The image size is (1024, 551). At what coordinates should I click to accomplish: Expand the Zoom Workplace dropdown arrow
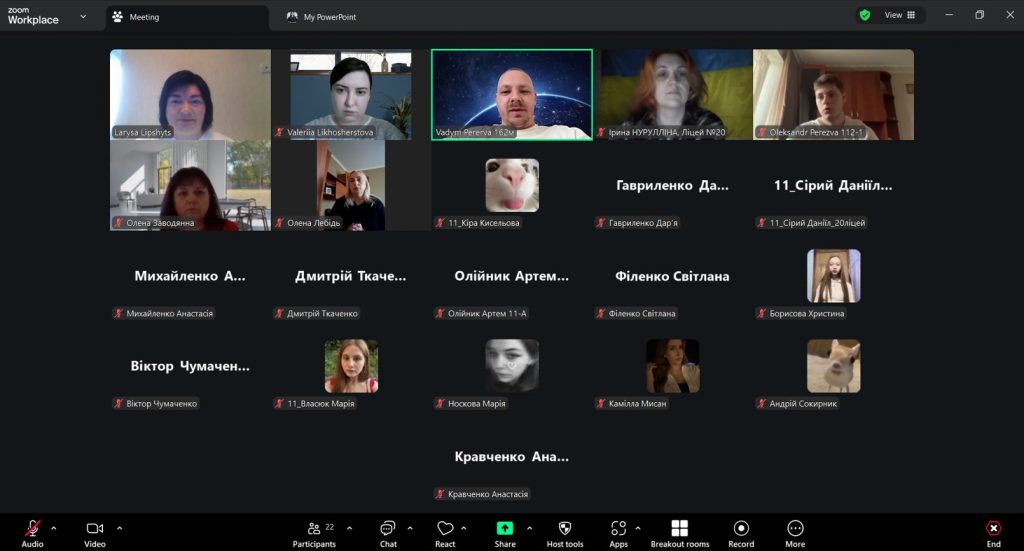[x=83, y=16]
